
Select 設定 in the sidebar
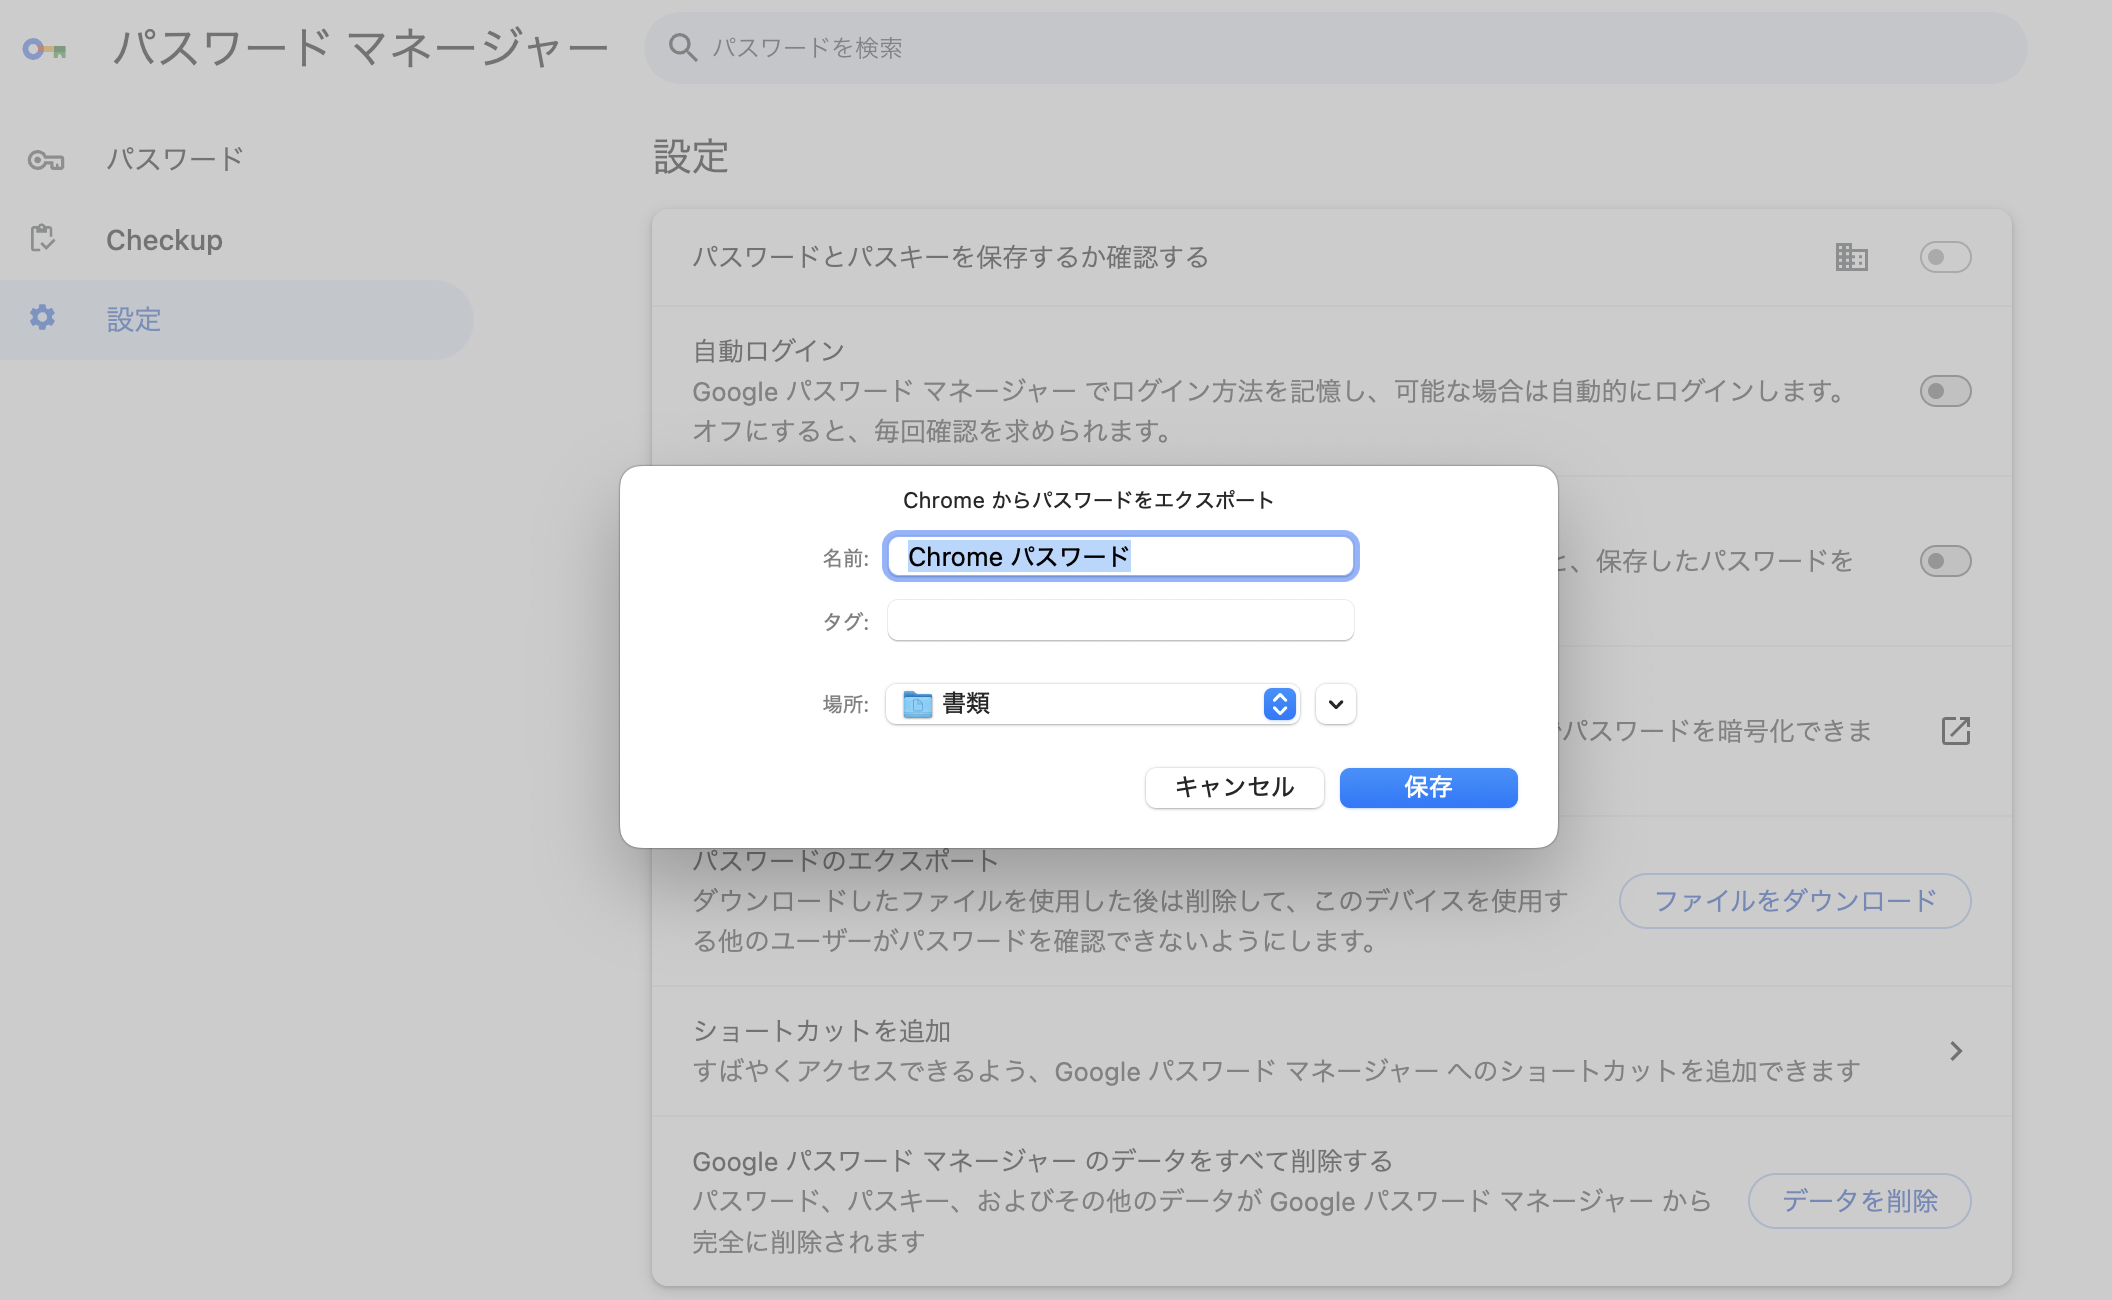coord(236,320)
